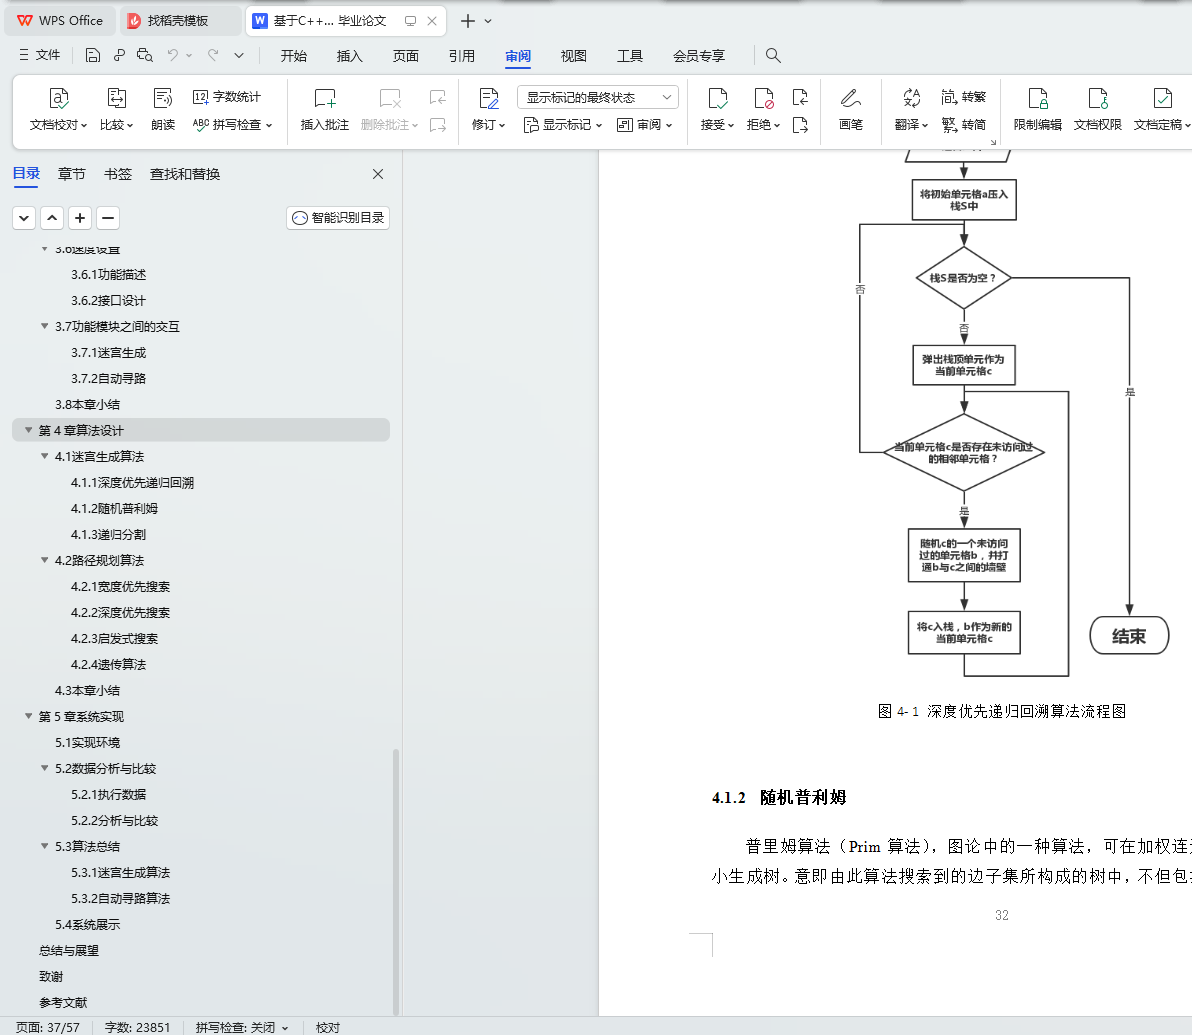Convert text with 简转繁
1192x1035 pixels.
pyautogui.click(x=963, y=97)
